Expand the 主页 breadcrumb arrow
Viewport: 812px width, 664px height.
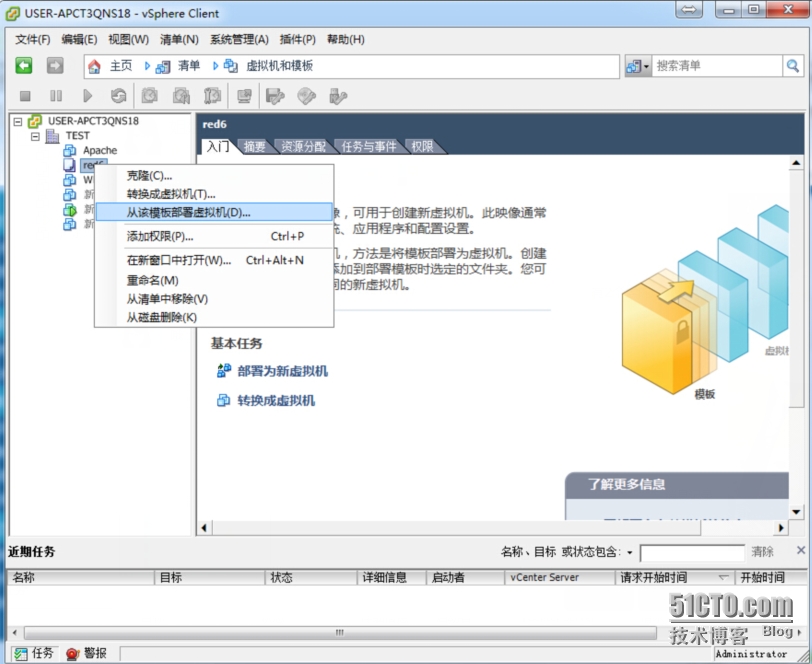147,66
